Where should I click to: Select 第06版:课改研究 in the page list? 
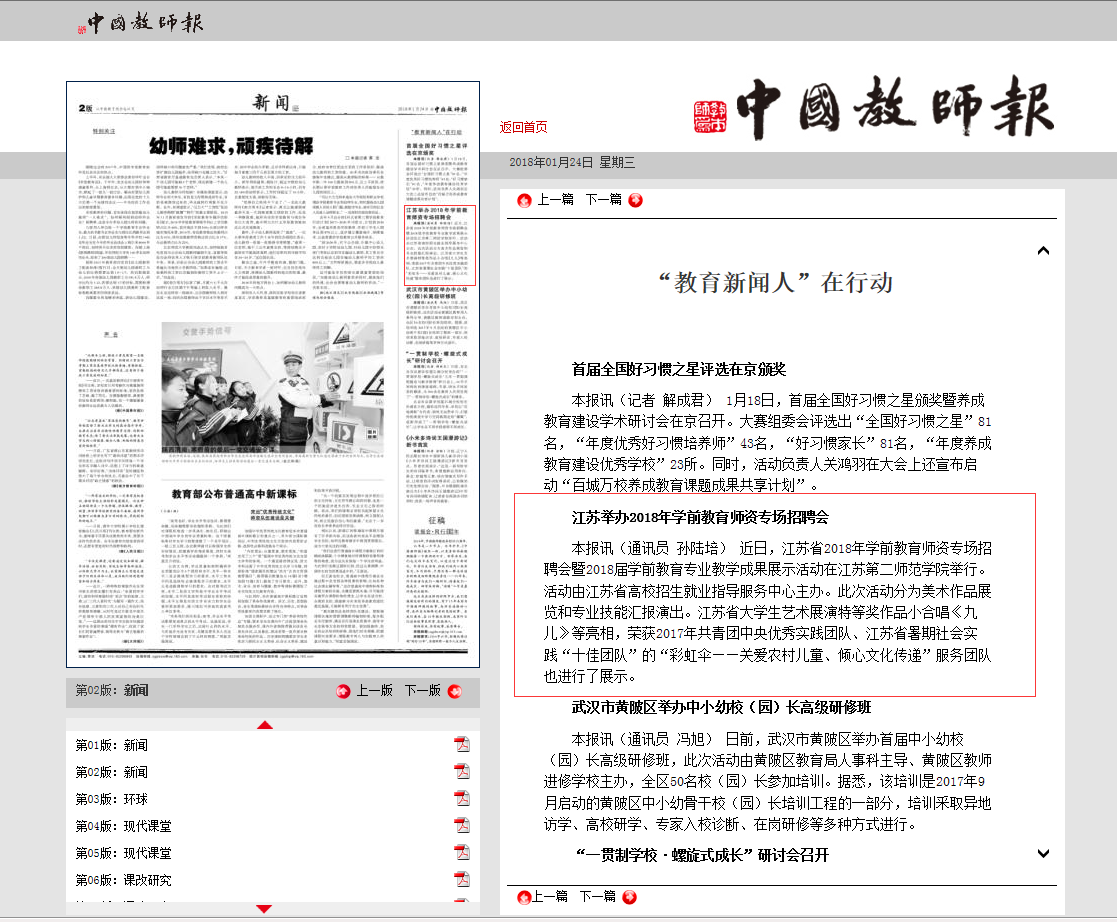point(124,880)
